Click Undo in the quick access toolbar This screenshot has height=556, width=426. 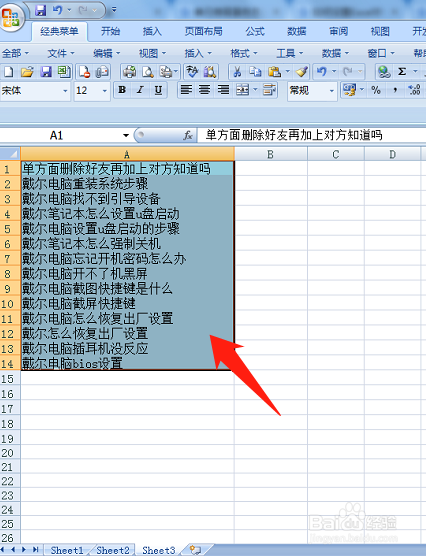(57, 11)
